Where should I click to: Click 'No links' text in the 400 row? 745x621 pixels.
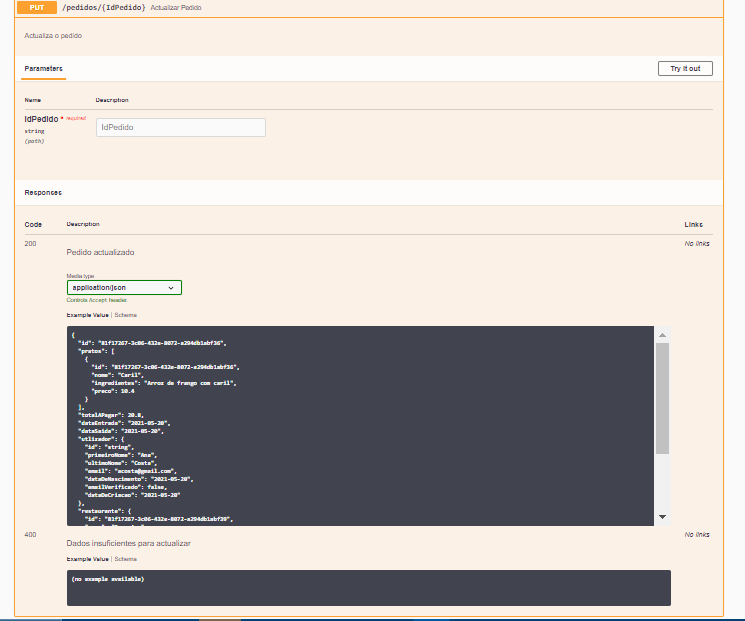[697, 535]
